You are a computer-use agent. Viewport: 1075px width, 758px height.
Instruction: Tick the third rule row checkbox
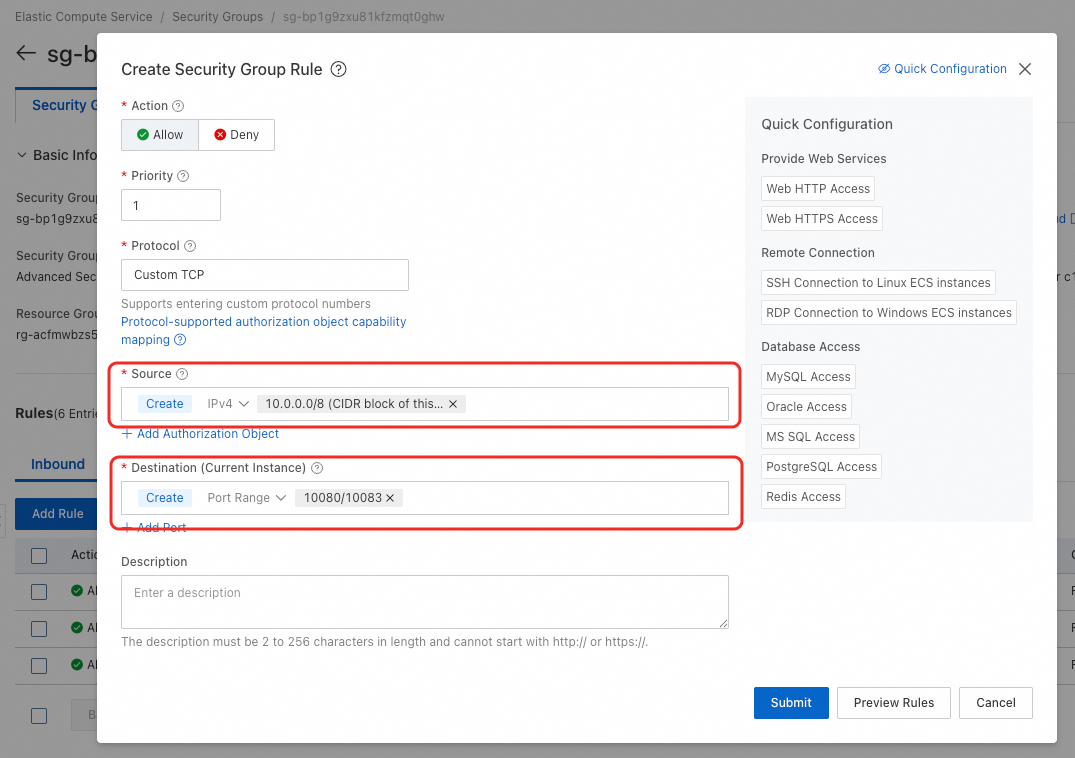coord(39,665)
